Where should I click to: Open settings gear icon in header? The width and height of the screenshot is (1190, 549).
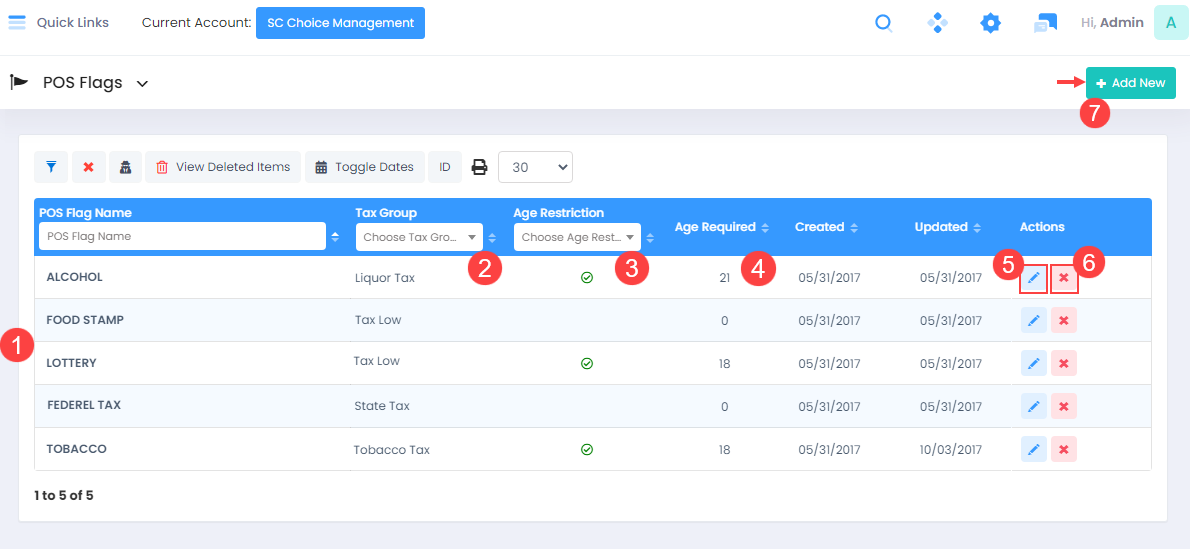[x=990, y=23]
